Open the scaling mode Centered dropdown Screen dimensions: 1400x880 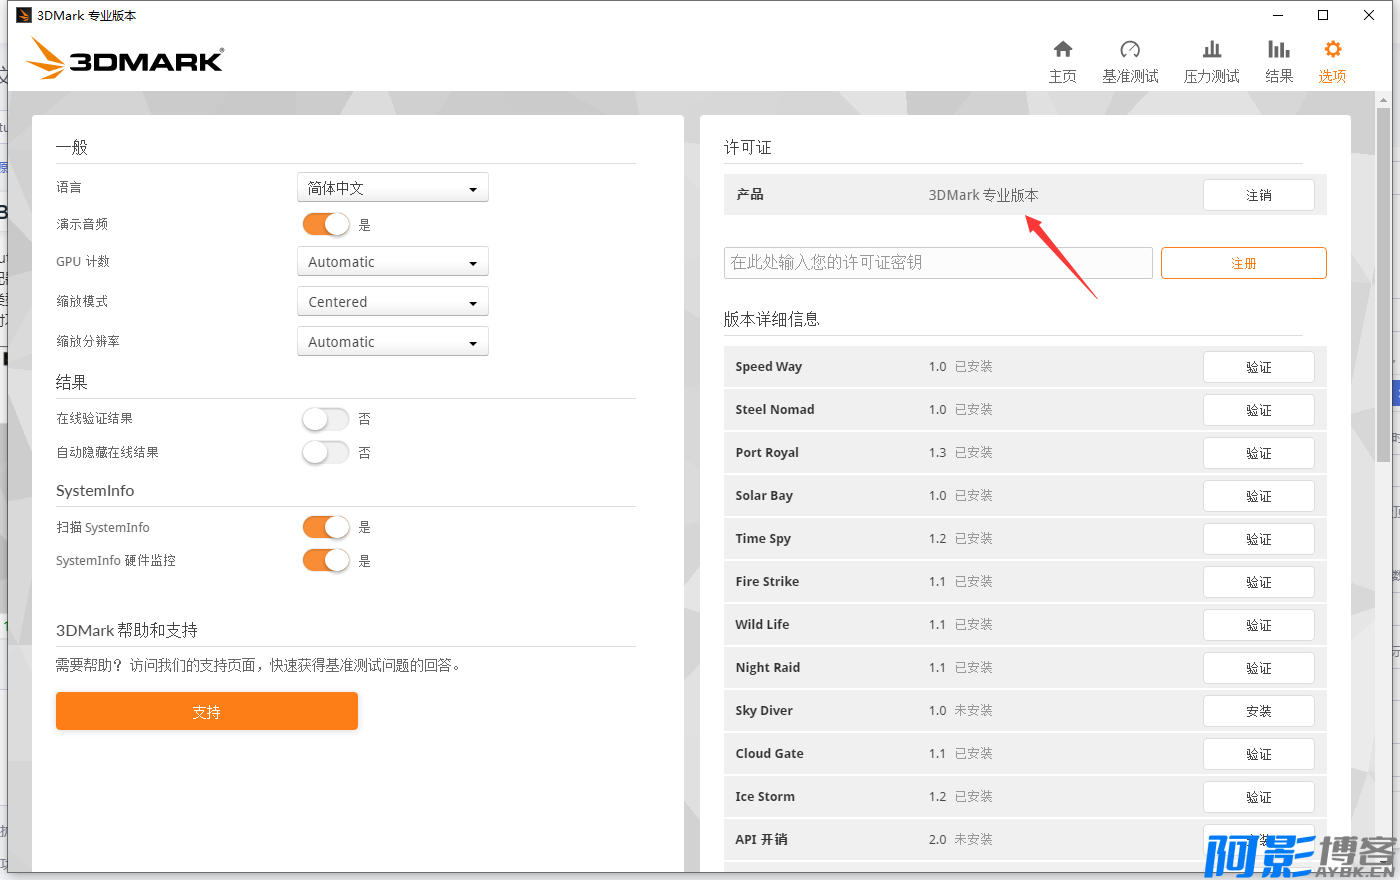pos(392,302)
